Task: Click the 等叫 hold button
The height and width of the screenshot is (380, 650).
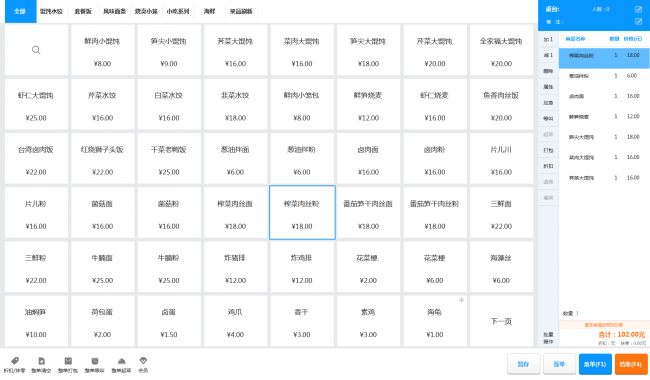Action: 548,119
